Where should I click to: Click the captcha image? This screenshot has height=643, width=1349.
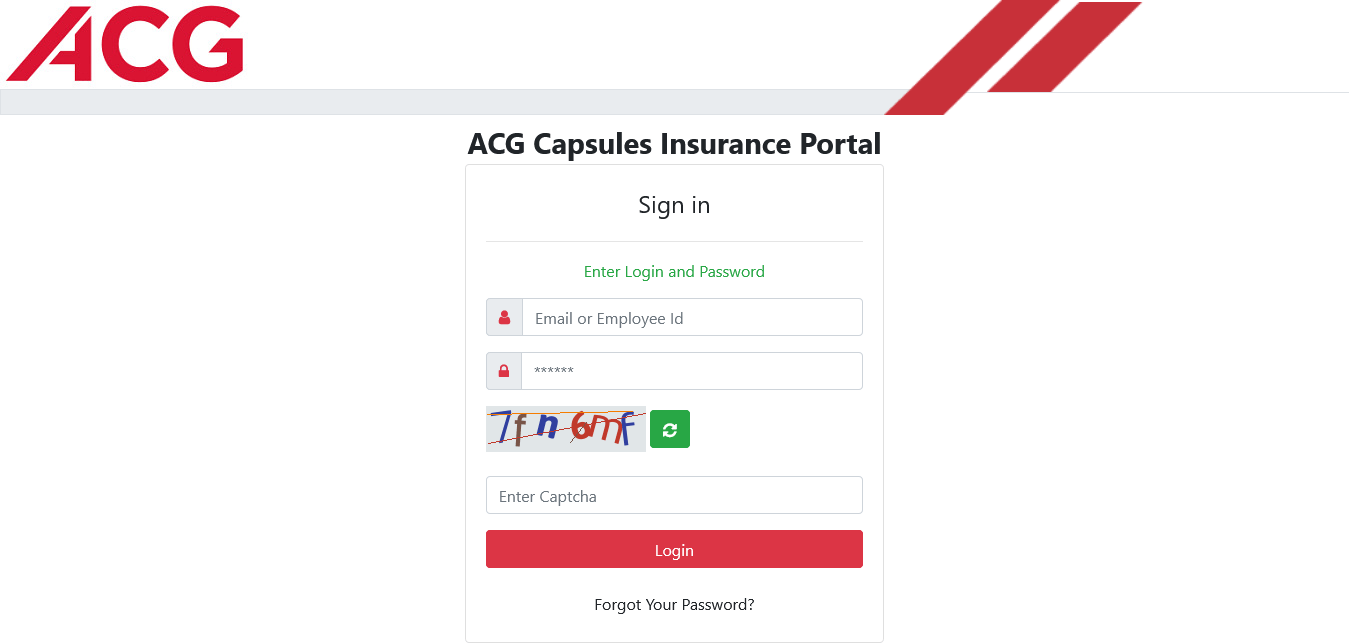pyautogui.click(x=566, y=429)
